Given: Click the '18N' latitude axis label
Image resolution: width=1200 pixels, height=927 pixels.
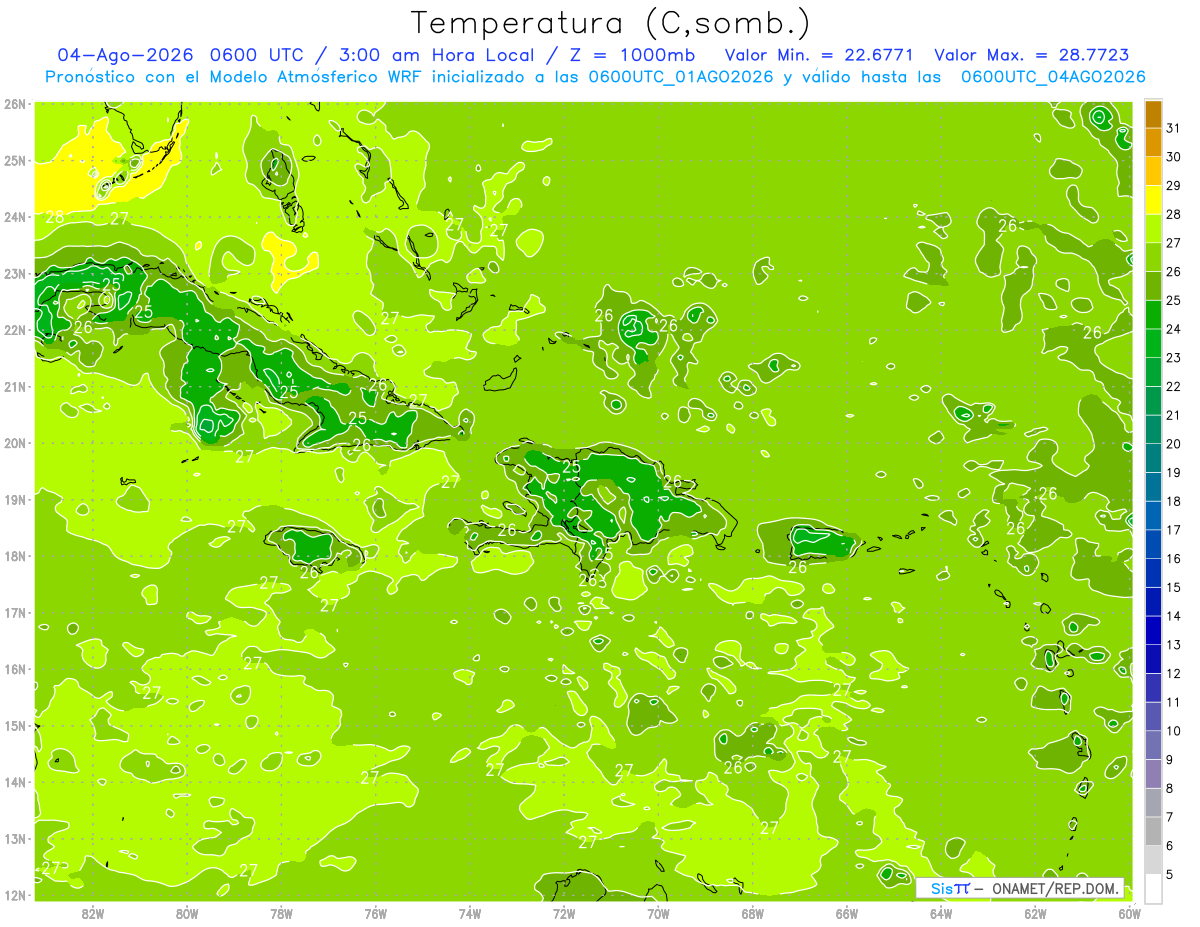Looking at the screenshot, I should click(15, 556).
